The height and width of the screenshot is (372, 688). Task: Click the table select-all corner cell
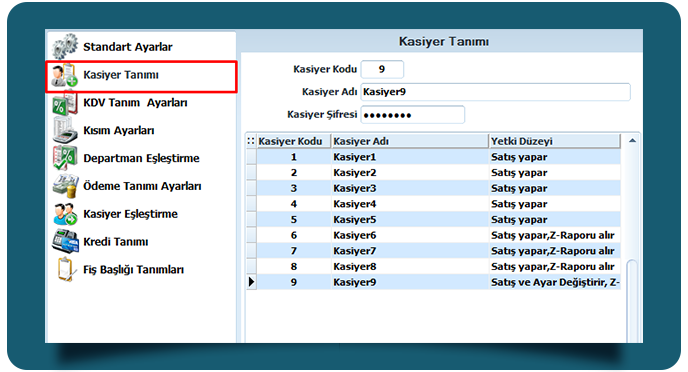(251, 141)
